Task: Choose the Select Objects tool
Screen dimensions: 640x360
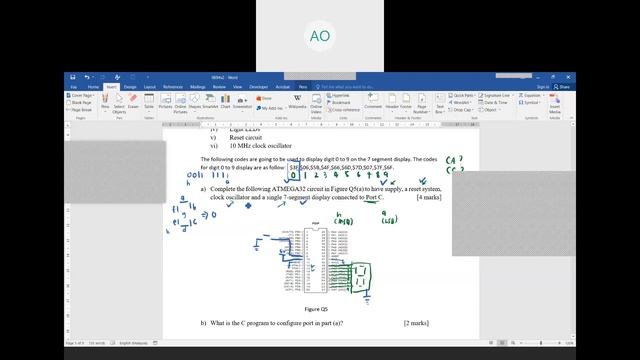Action: pyautogui.click(x=119, y=103)
